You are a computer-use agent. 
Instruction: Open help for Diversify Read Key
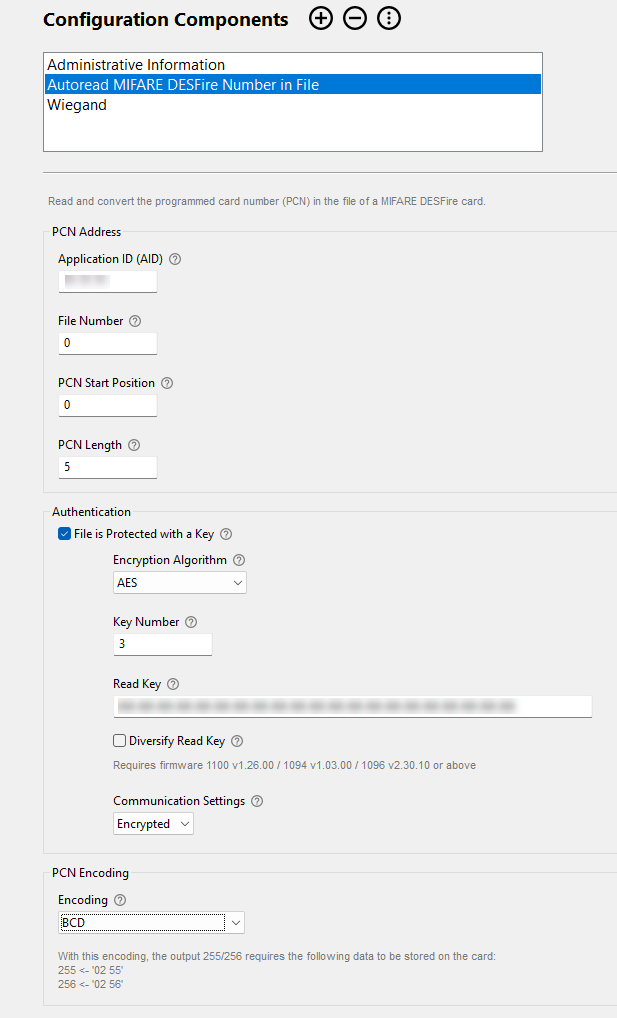point(236,740)
